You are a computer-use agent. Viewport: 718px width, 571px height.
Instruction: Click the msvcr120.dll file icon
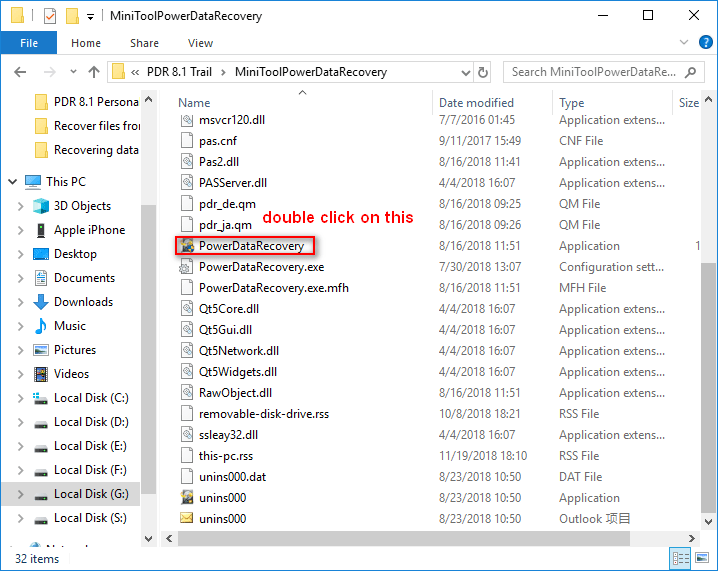[x=187, y=120]
